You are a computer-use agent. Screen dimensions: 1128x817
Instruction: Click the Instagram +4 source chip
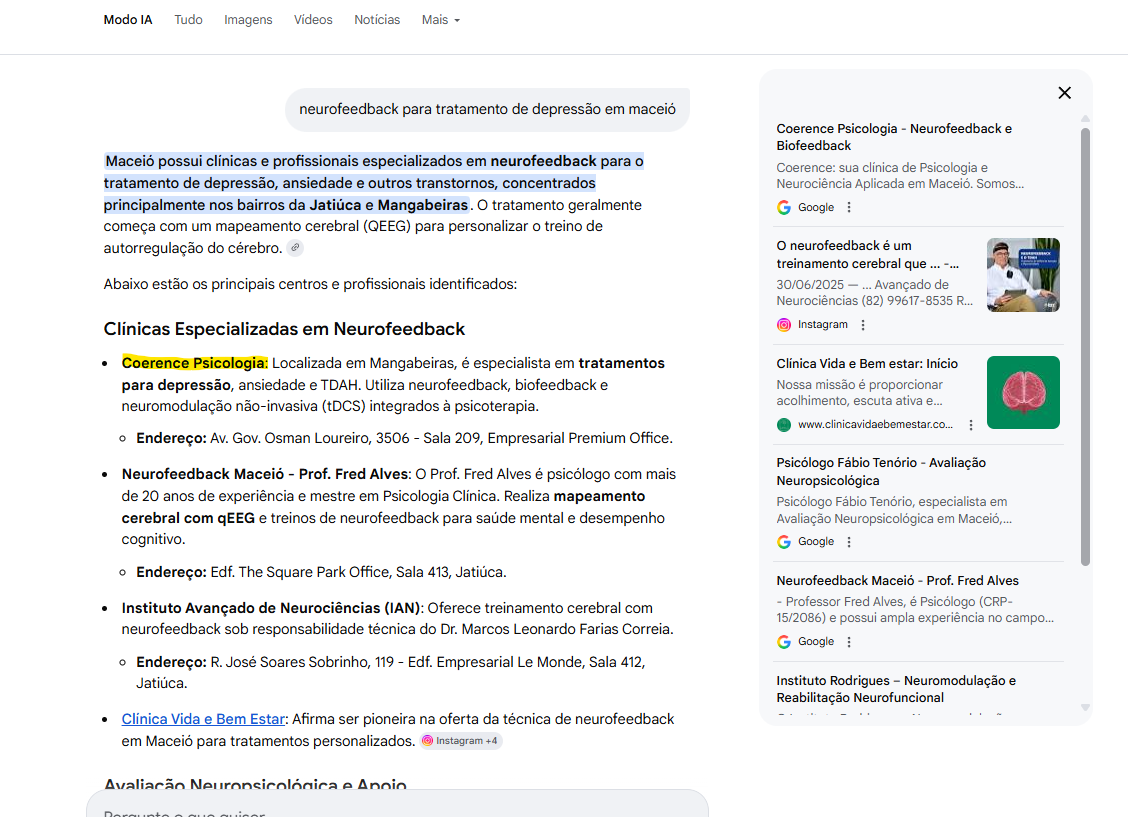pos(461,741)
